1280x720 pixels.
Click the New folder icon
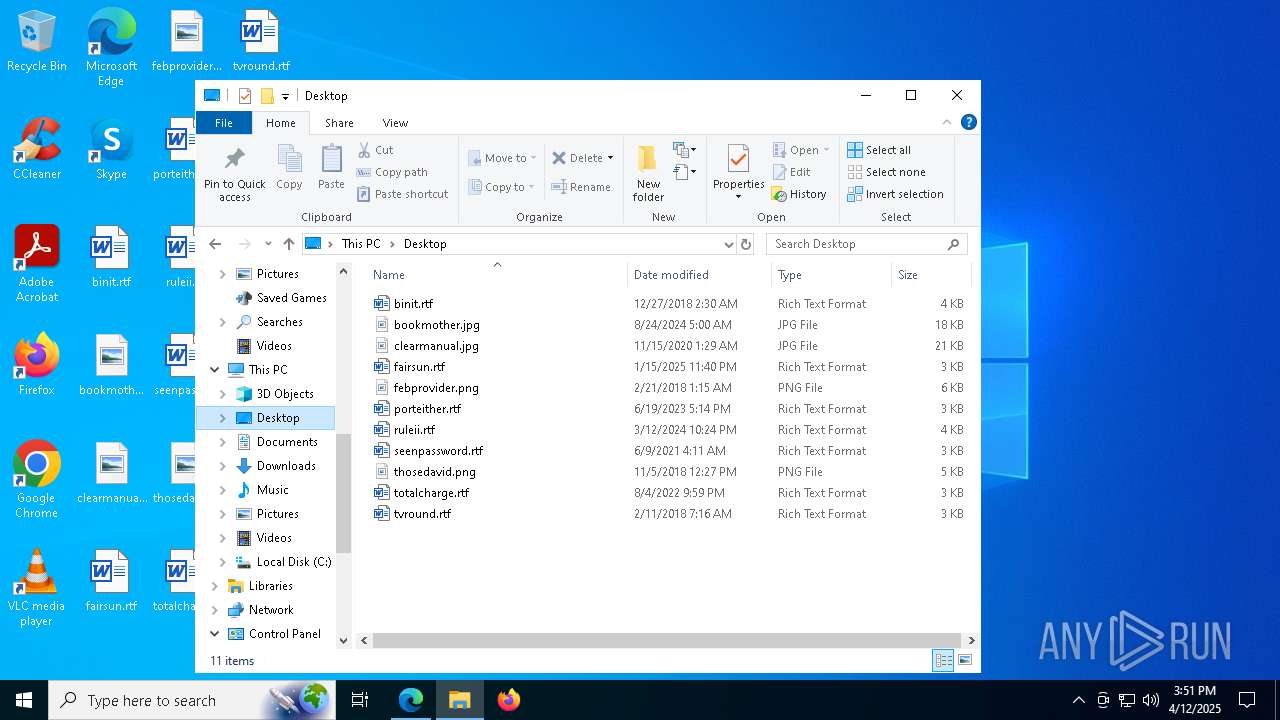coord(648,159)
